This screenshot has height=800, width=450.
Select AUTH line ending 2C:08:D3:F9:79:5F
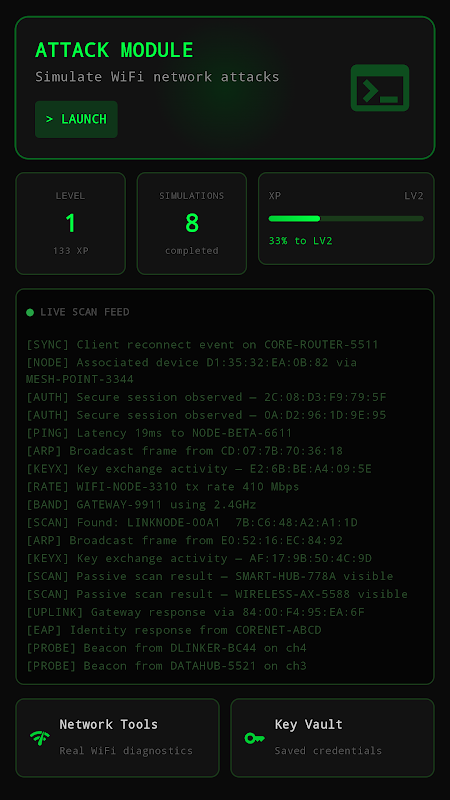pos(206,397)
